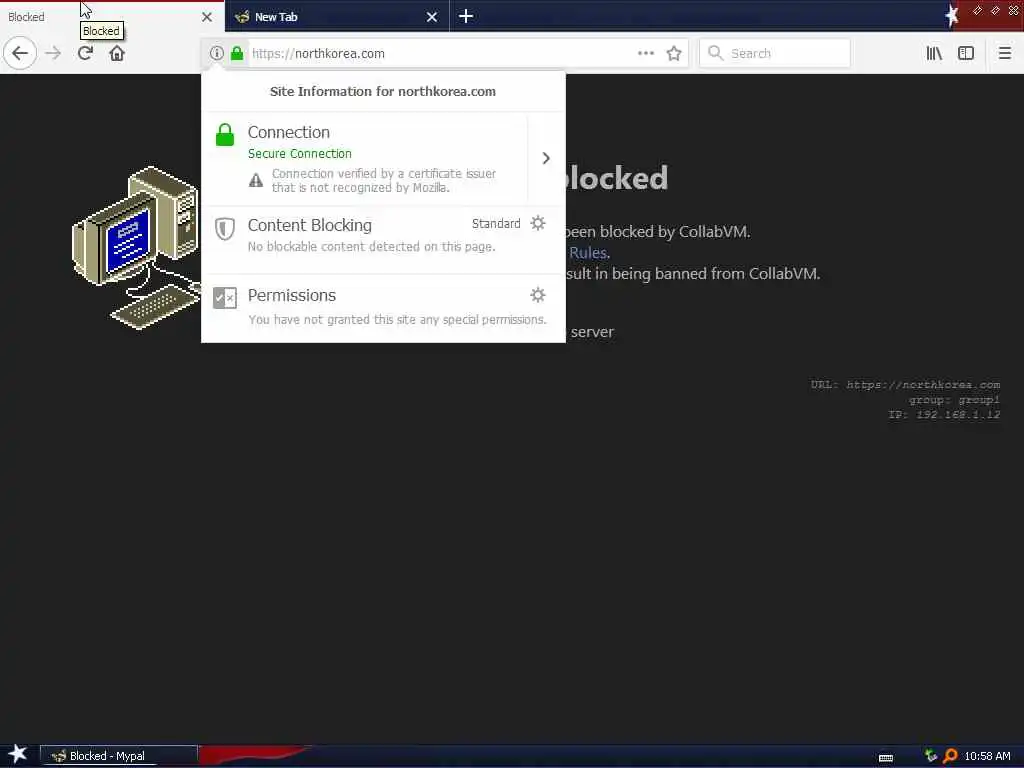This screenshot has height=768, width=1024.
Task: Click the certificate warning triangle
Action: [256, 180]
